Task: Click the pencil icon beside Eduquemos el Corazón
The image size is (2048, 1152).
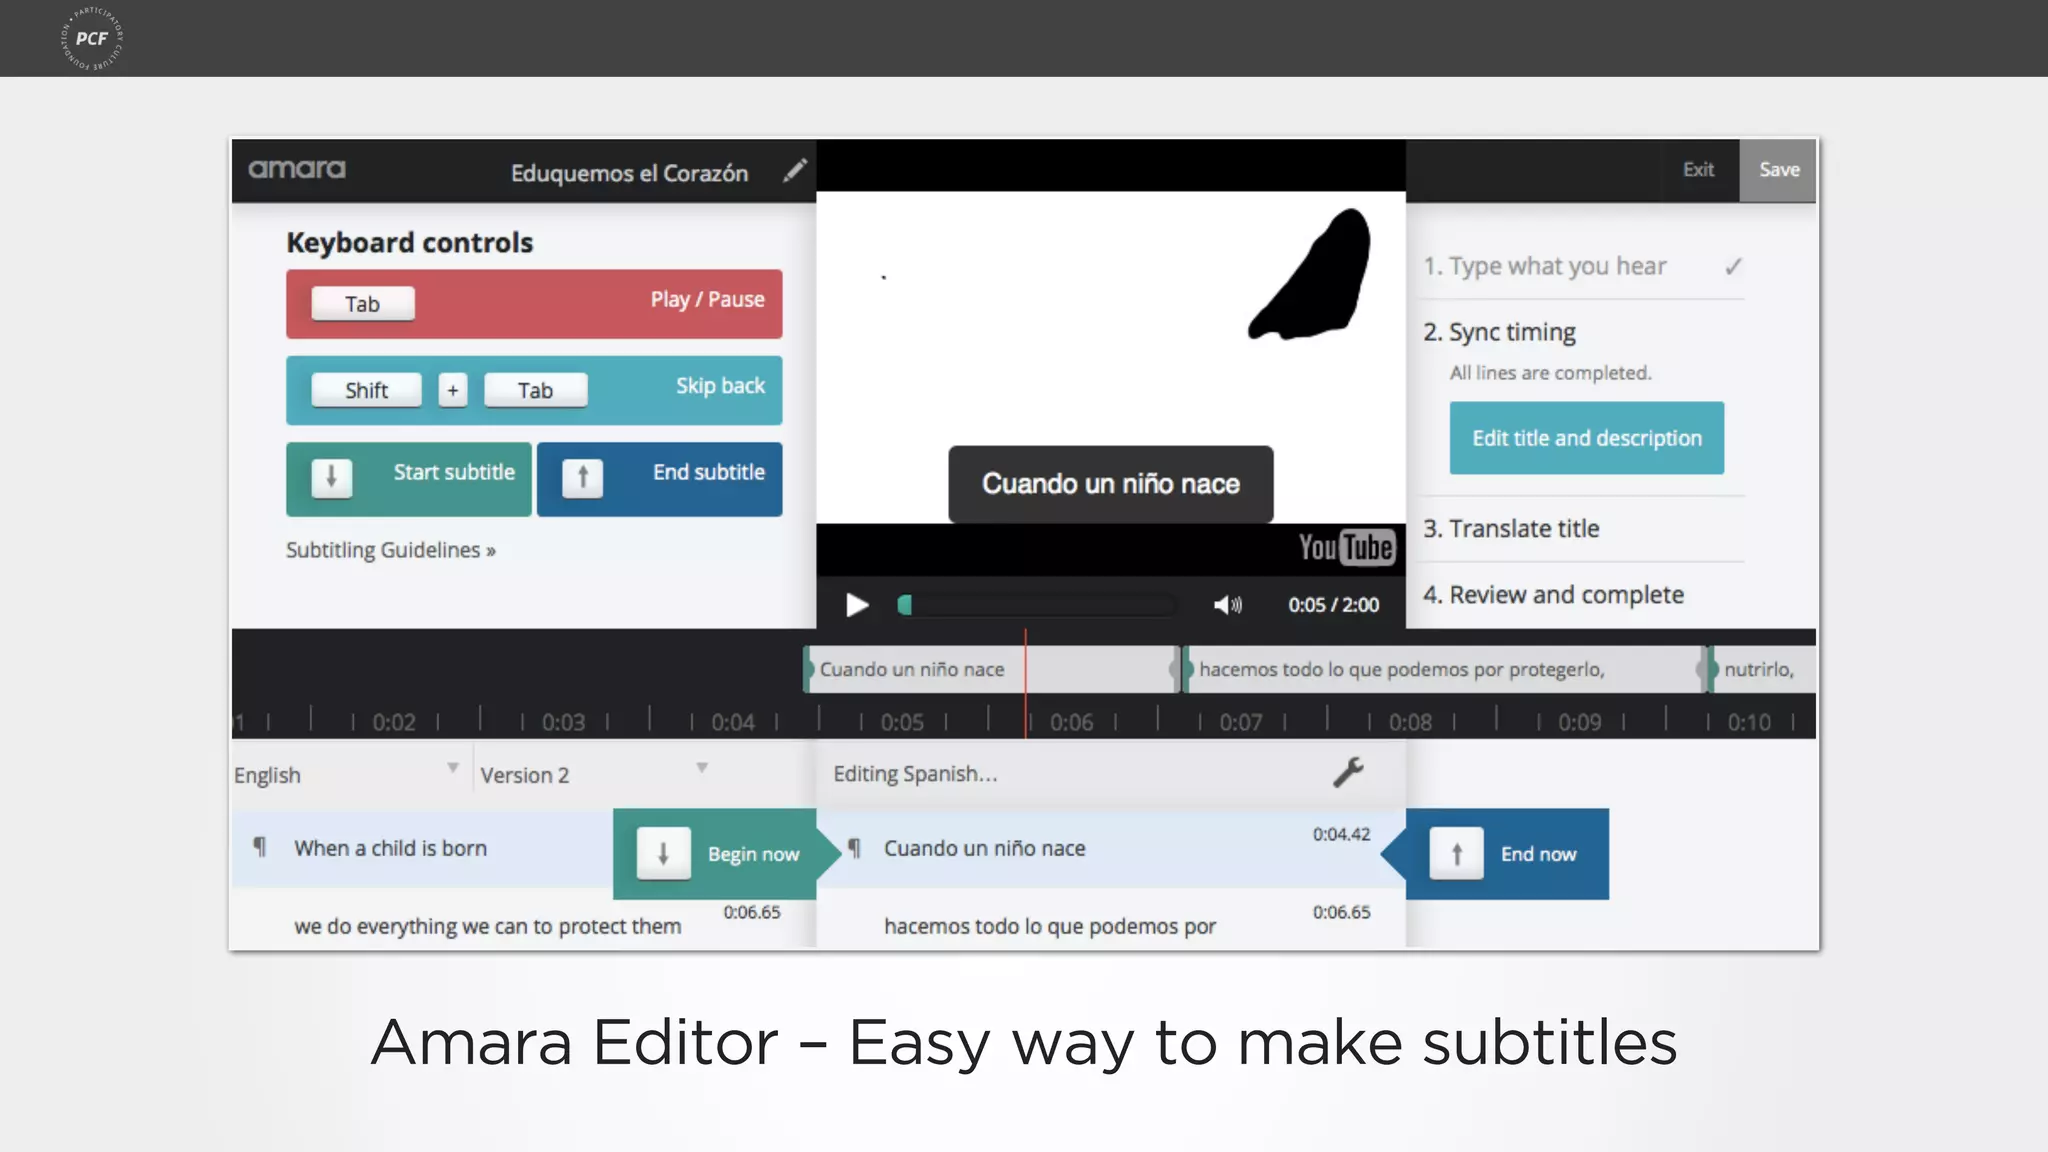Action: pos(795,171)
